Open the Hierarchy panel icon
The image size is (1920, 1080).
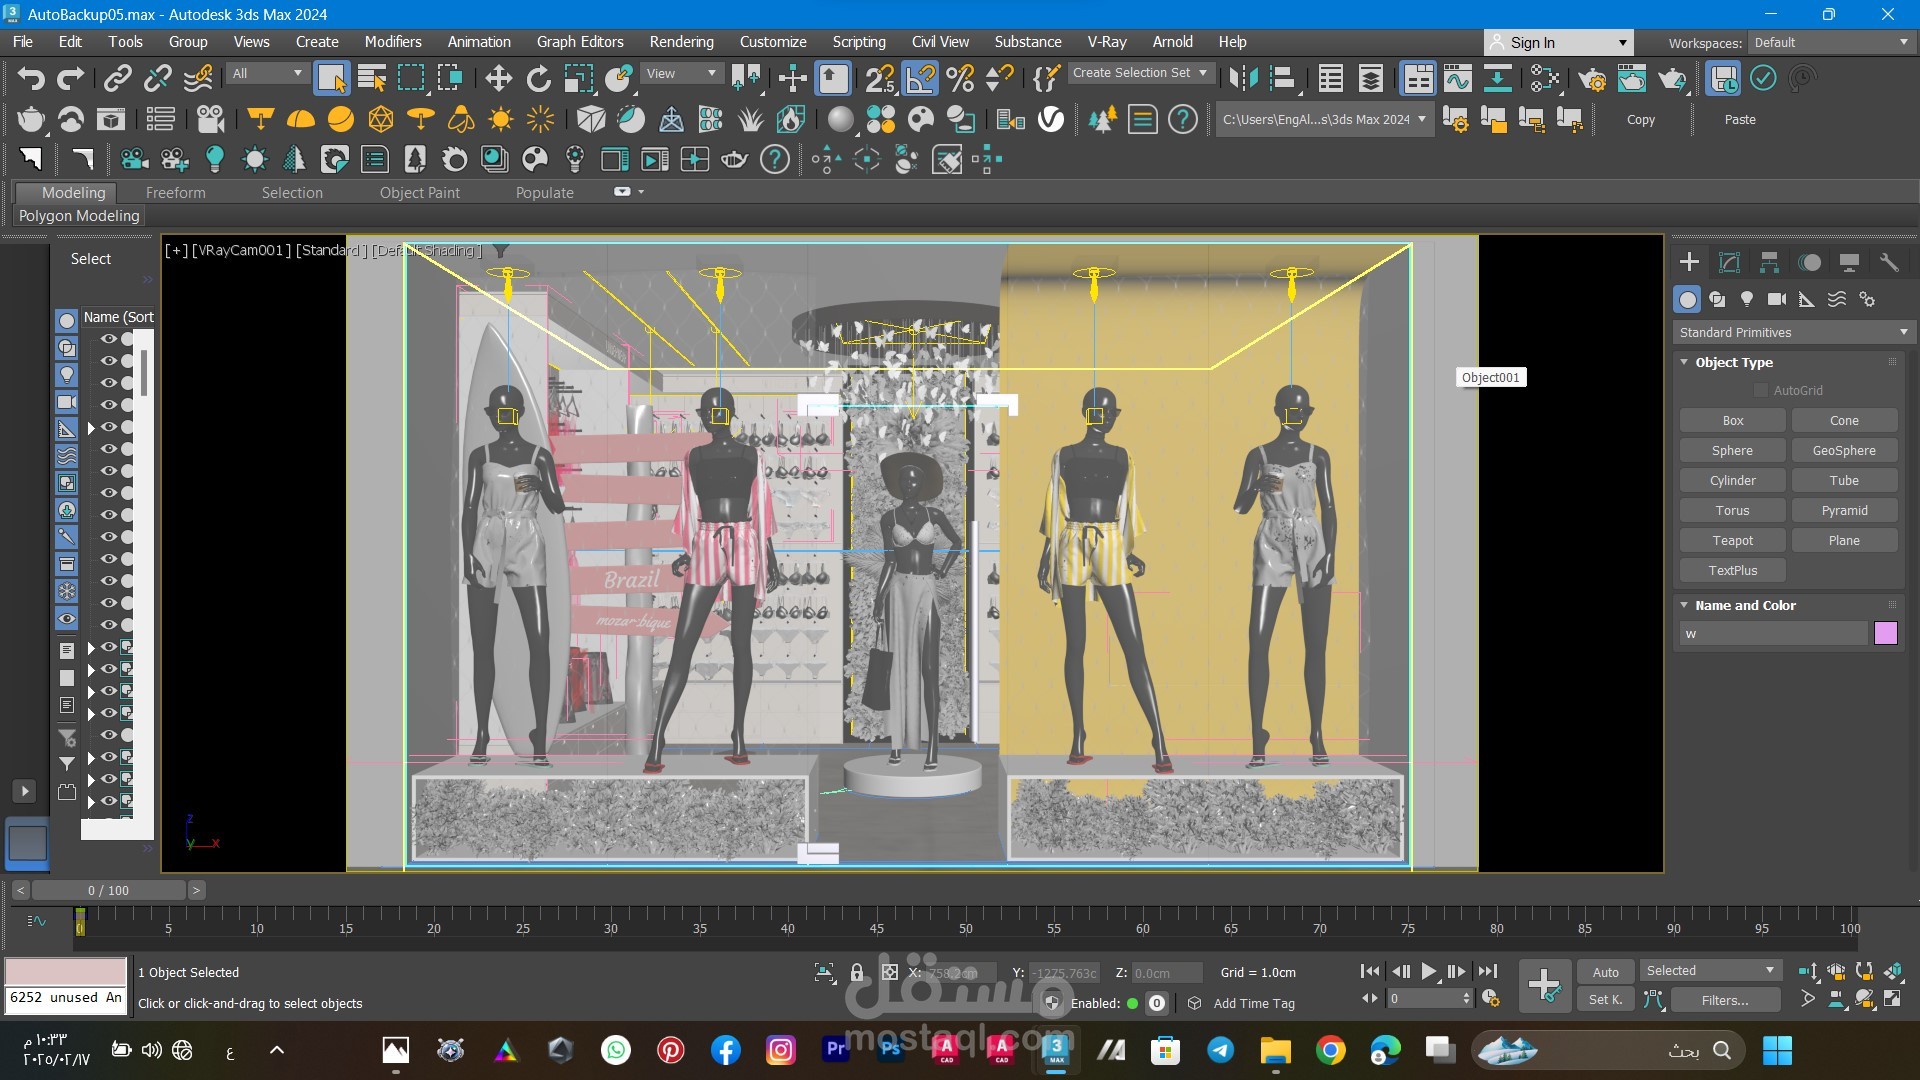coord(1769,262)
